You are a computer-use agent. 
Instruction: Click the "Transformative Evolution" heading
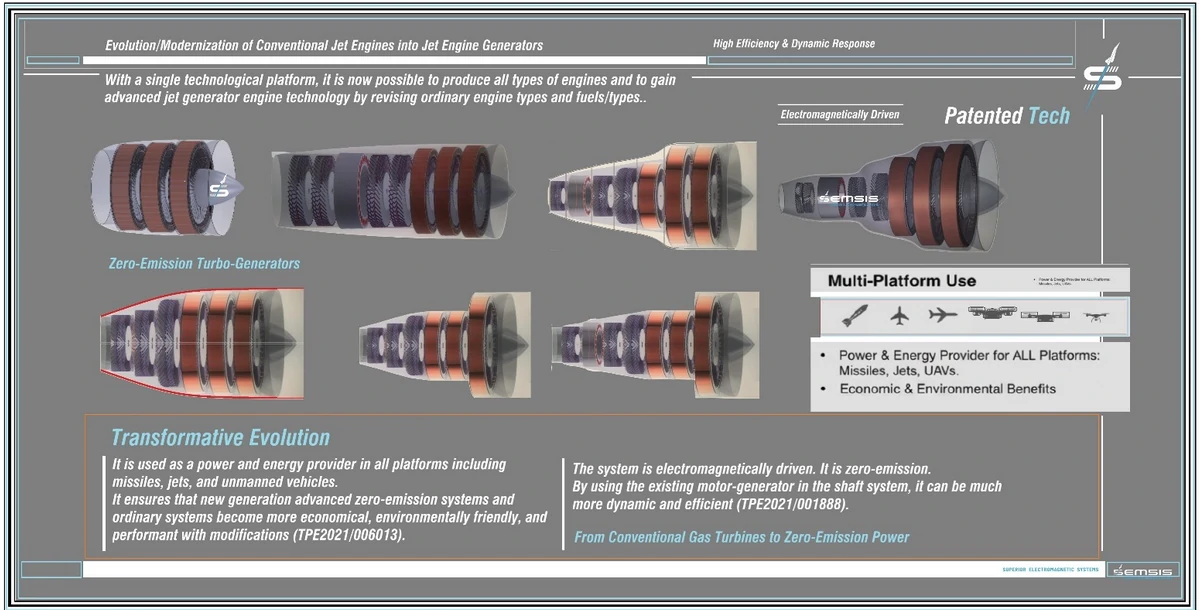(x=220, y=437)
